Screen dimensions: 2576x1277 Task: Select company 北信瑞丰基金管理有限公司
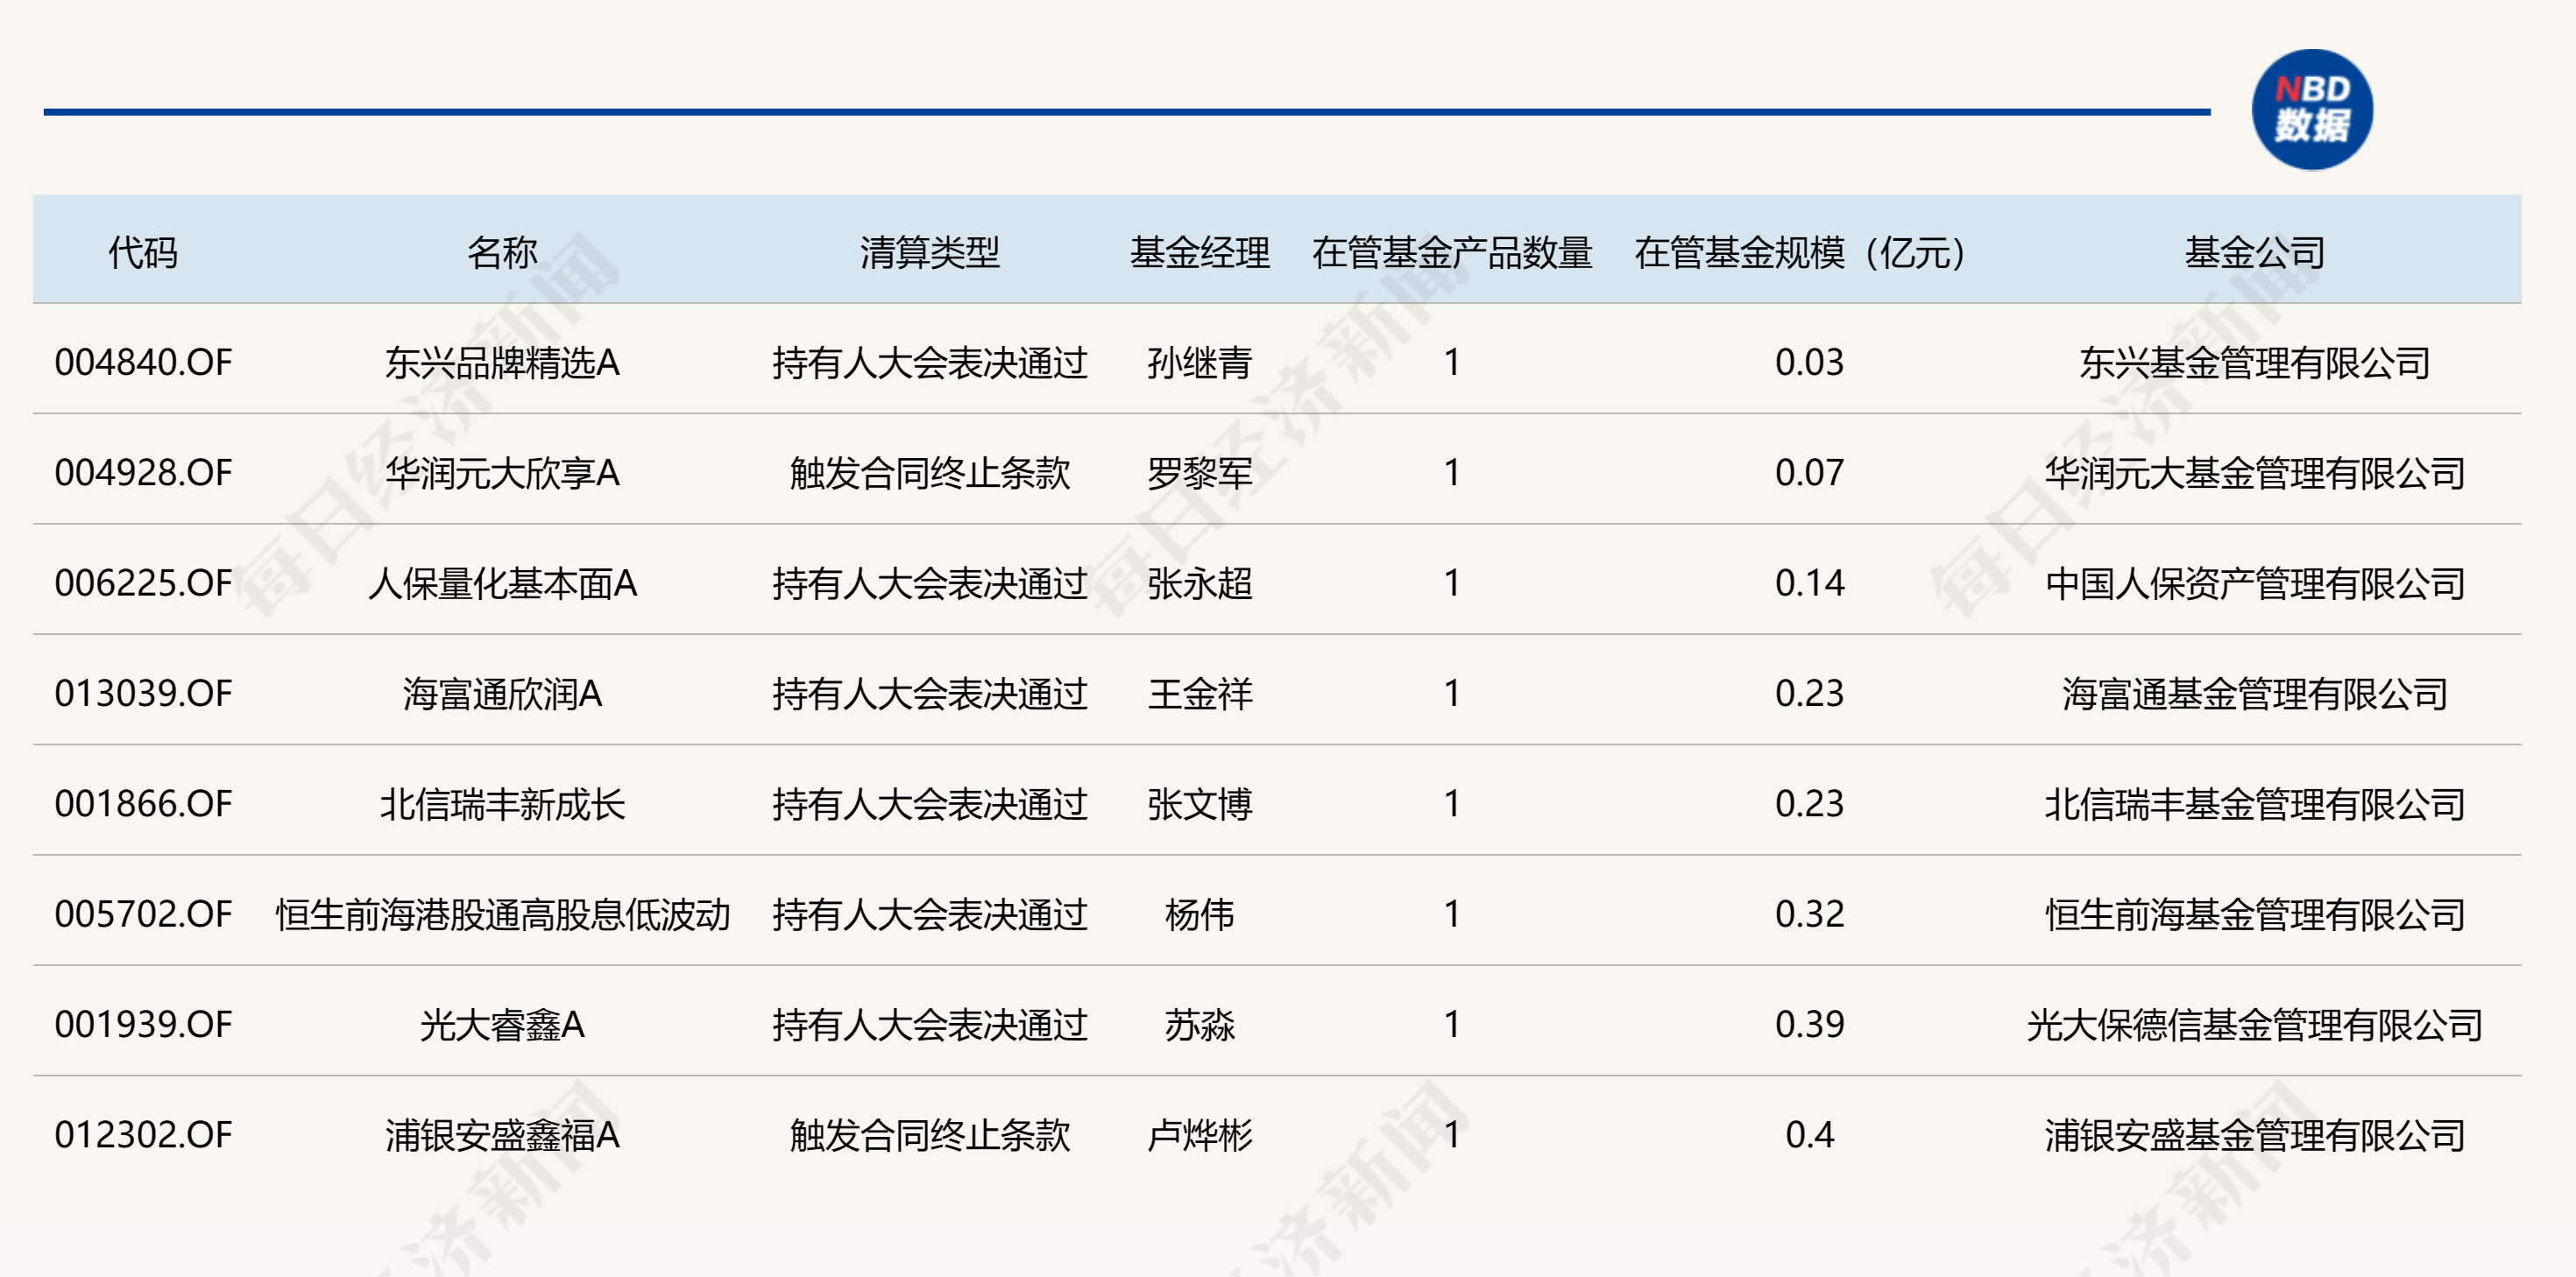pos(2255,804)
